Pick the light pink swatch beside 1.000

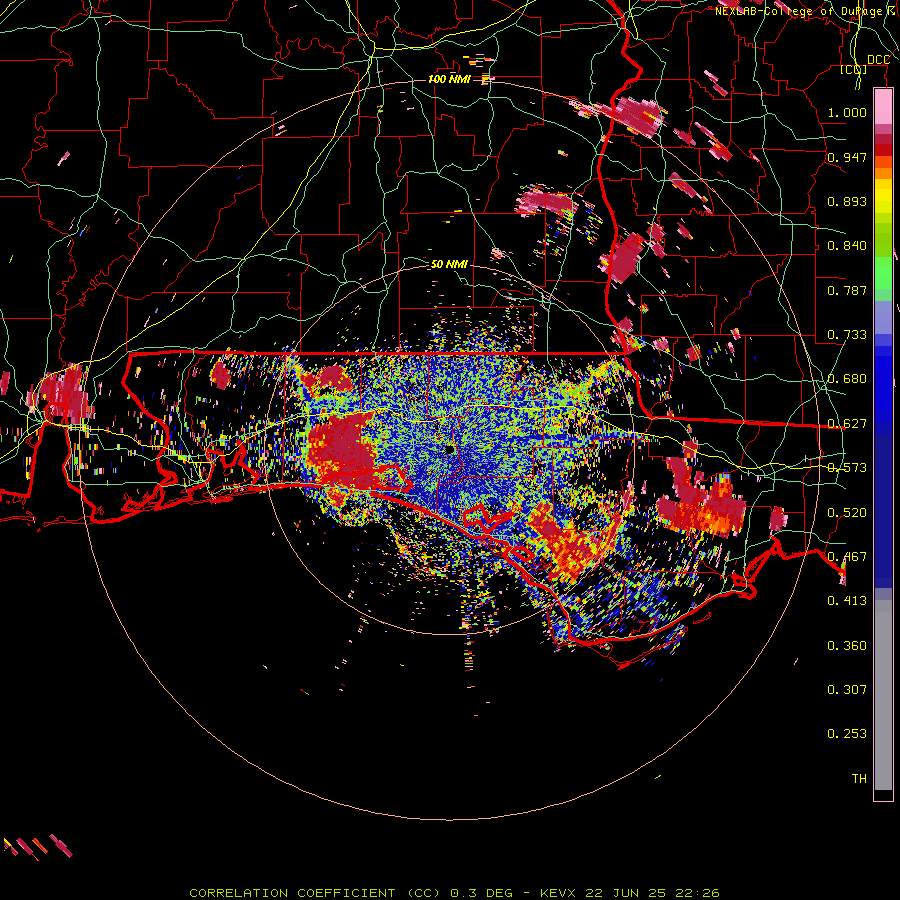pyautogui.click(x=883, y=107)
